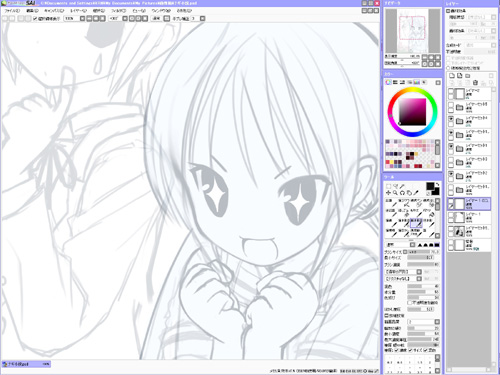Click the Rotate canvas tool

(402, 193)
